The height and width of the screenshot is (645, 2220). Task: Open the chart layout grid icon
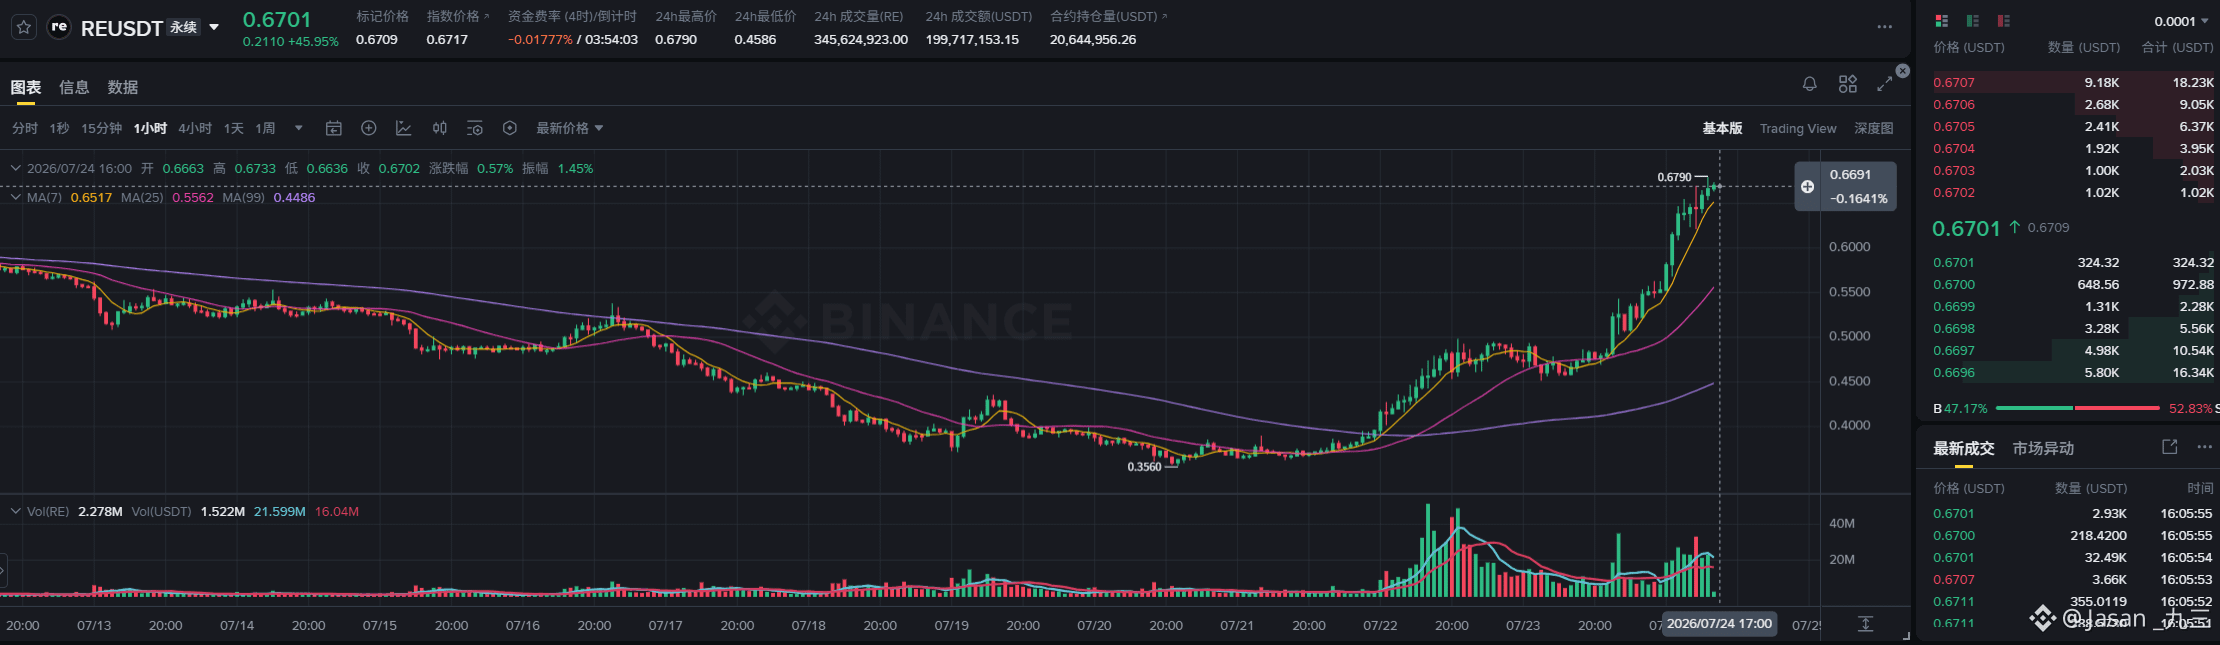click(x=1847, y=84)
